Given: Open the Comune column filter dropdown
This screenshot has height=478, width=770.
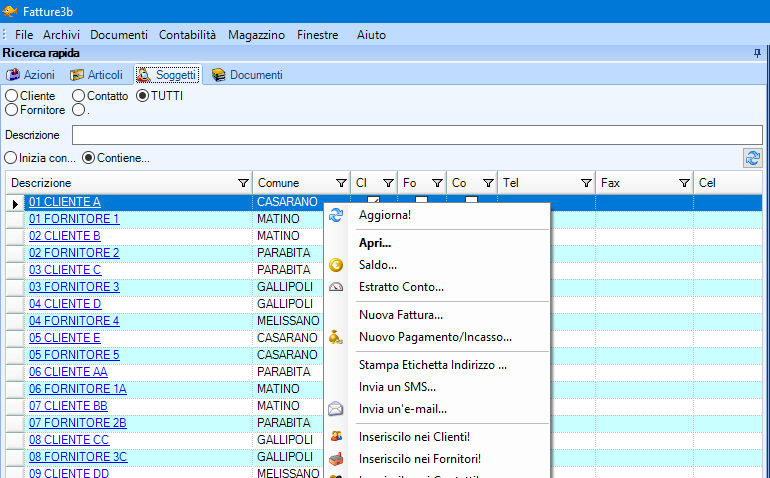Looking at the screenshot, I should (x=340, y=183).
